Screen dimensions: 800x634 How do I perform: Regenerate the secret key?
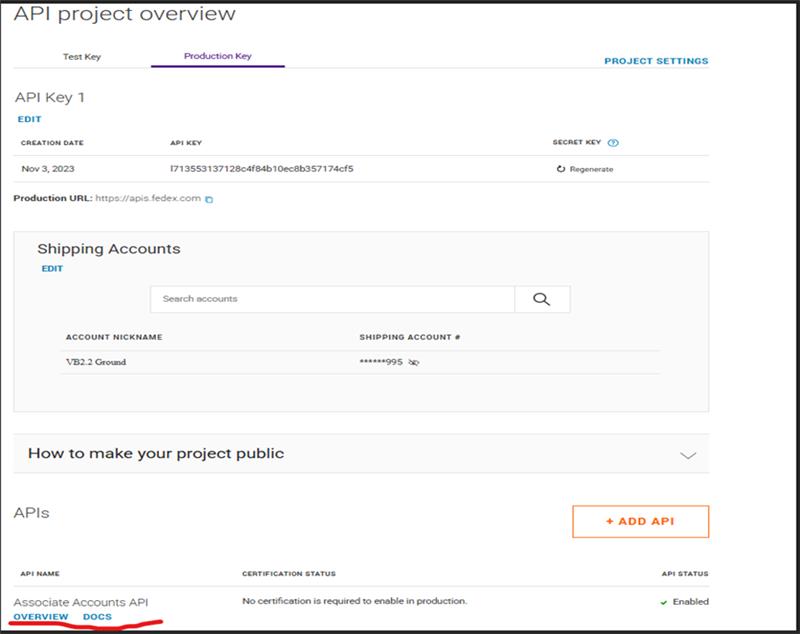585,169
